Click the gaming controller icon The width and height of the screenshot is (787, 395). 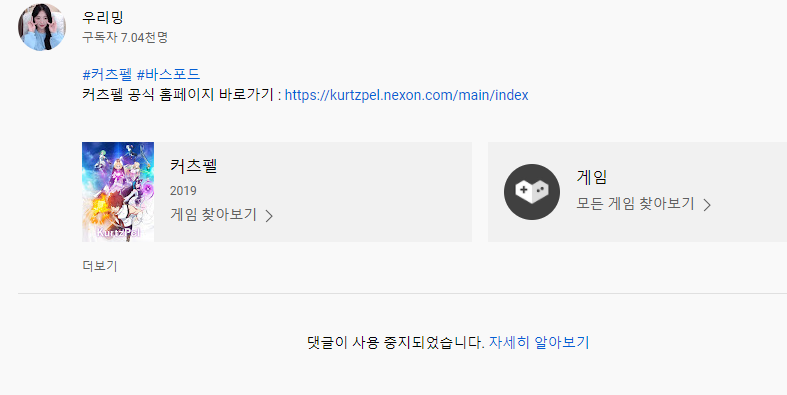(532, 192)
